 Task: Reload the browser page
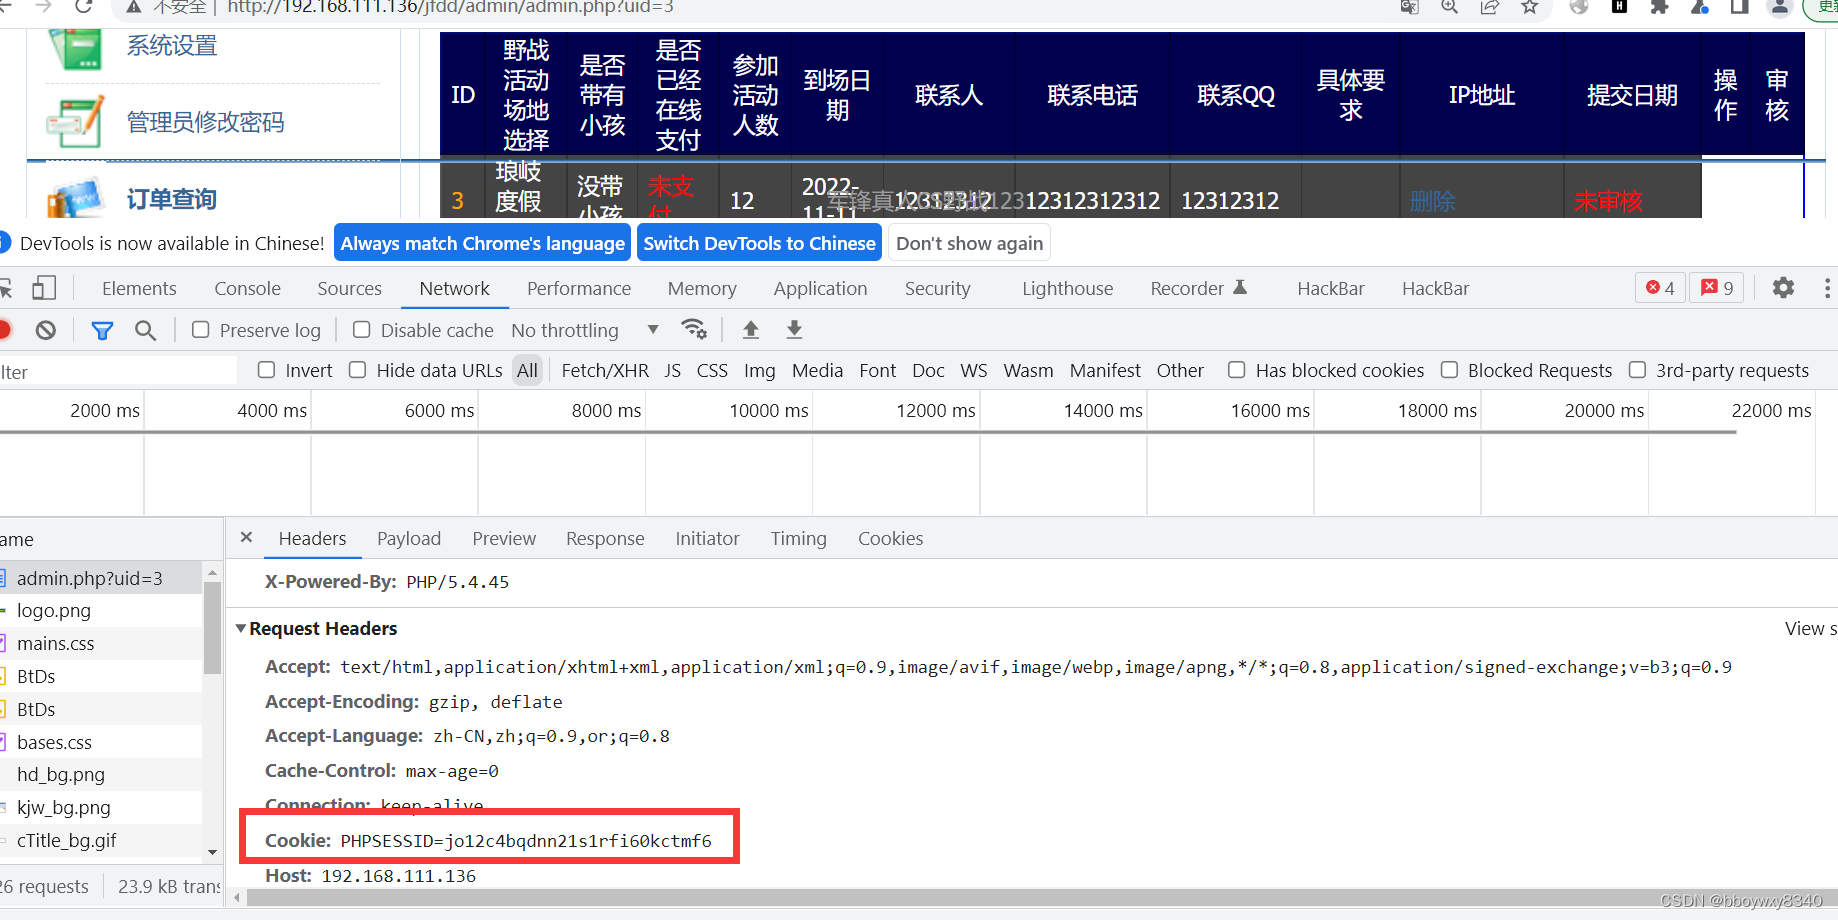[84, 7]
